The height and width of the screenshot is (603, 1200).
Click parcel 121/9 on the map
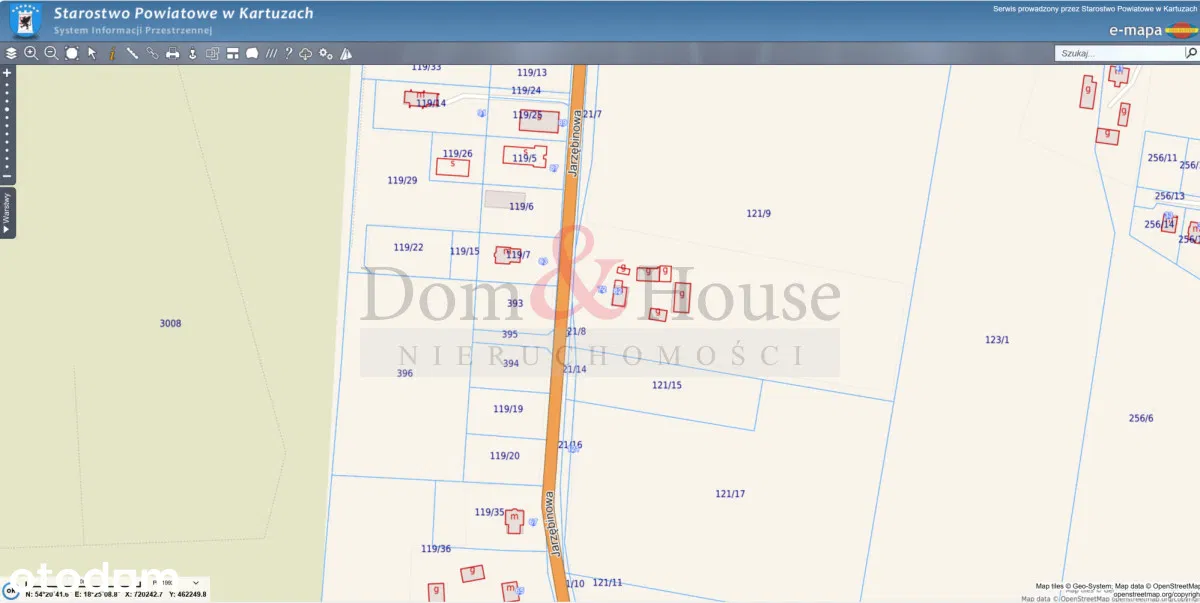(x=759, y=213)
